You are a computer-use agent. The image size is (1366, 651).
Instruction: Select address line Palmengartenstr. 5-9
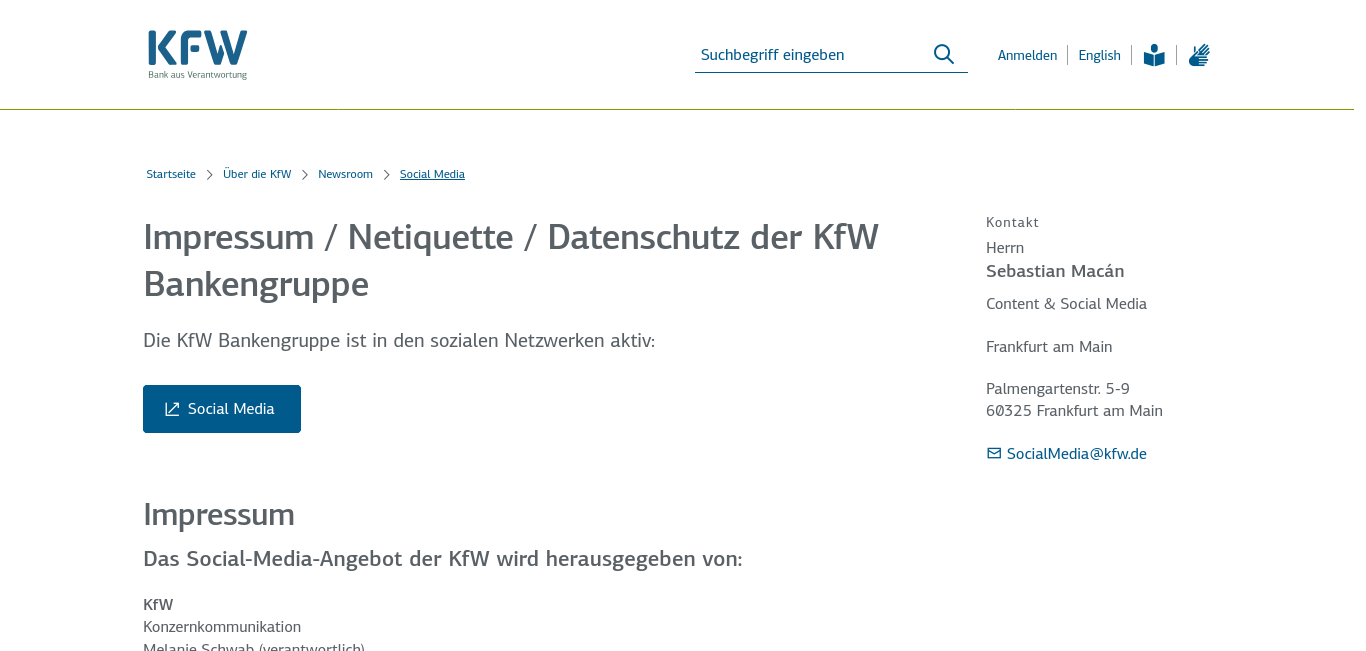1058,388
